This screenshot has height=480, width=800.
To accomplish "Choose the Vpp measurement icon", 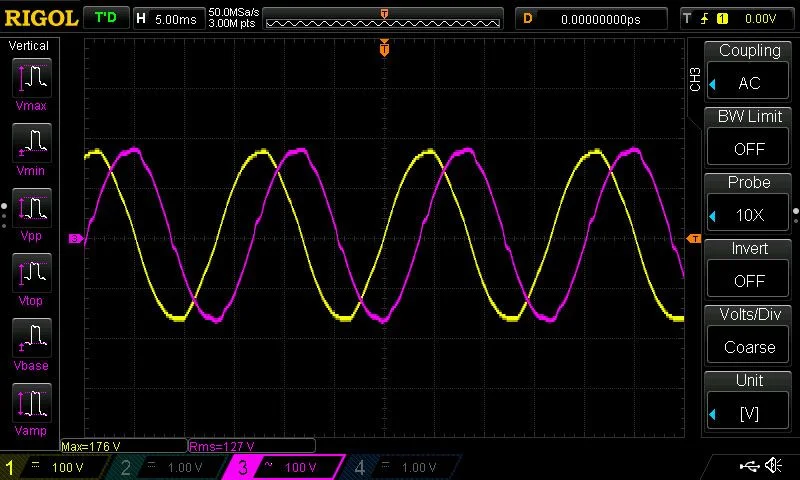I will [33, 210].
